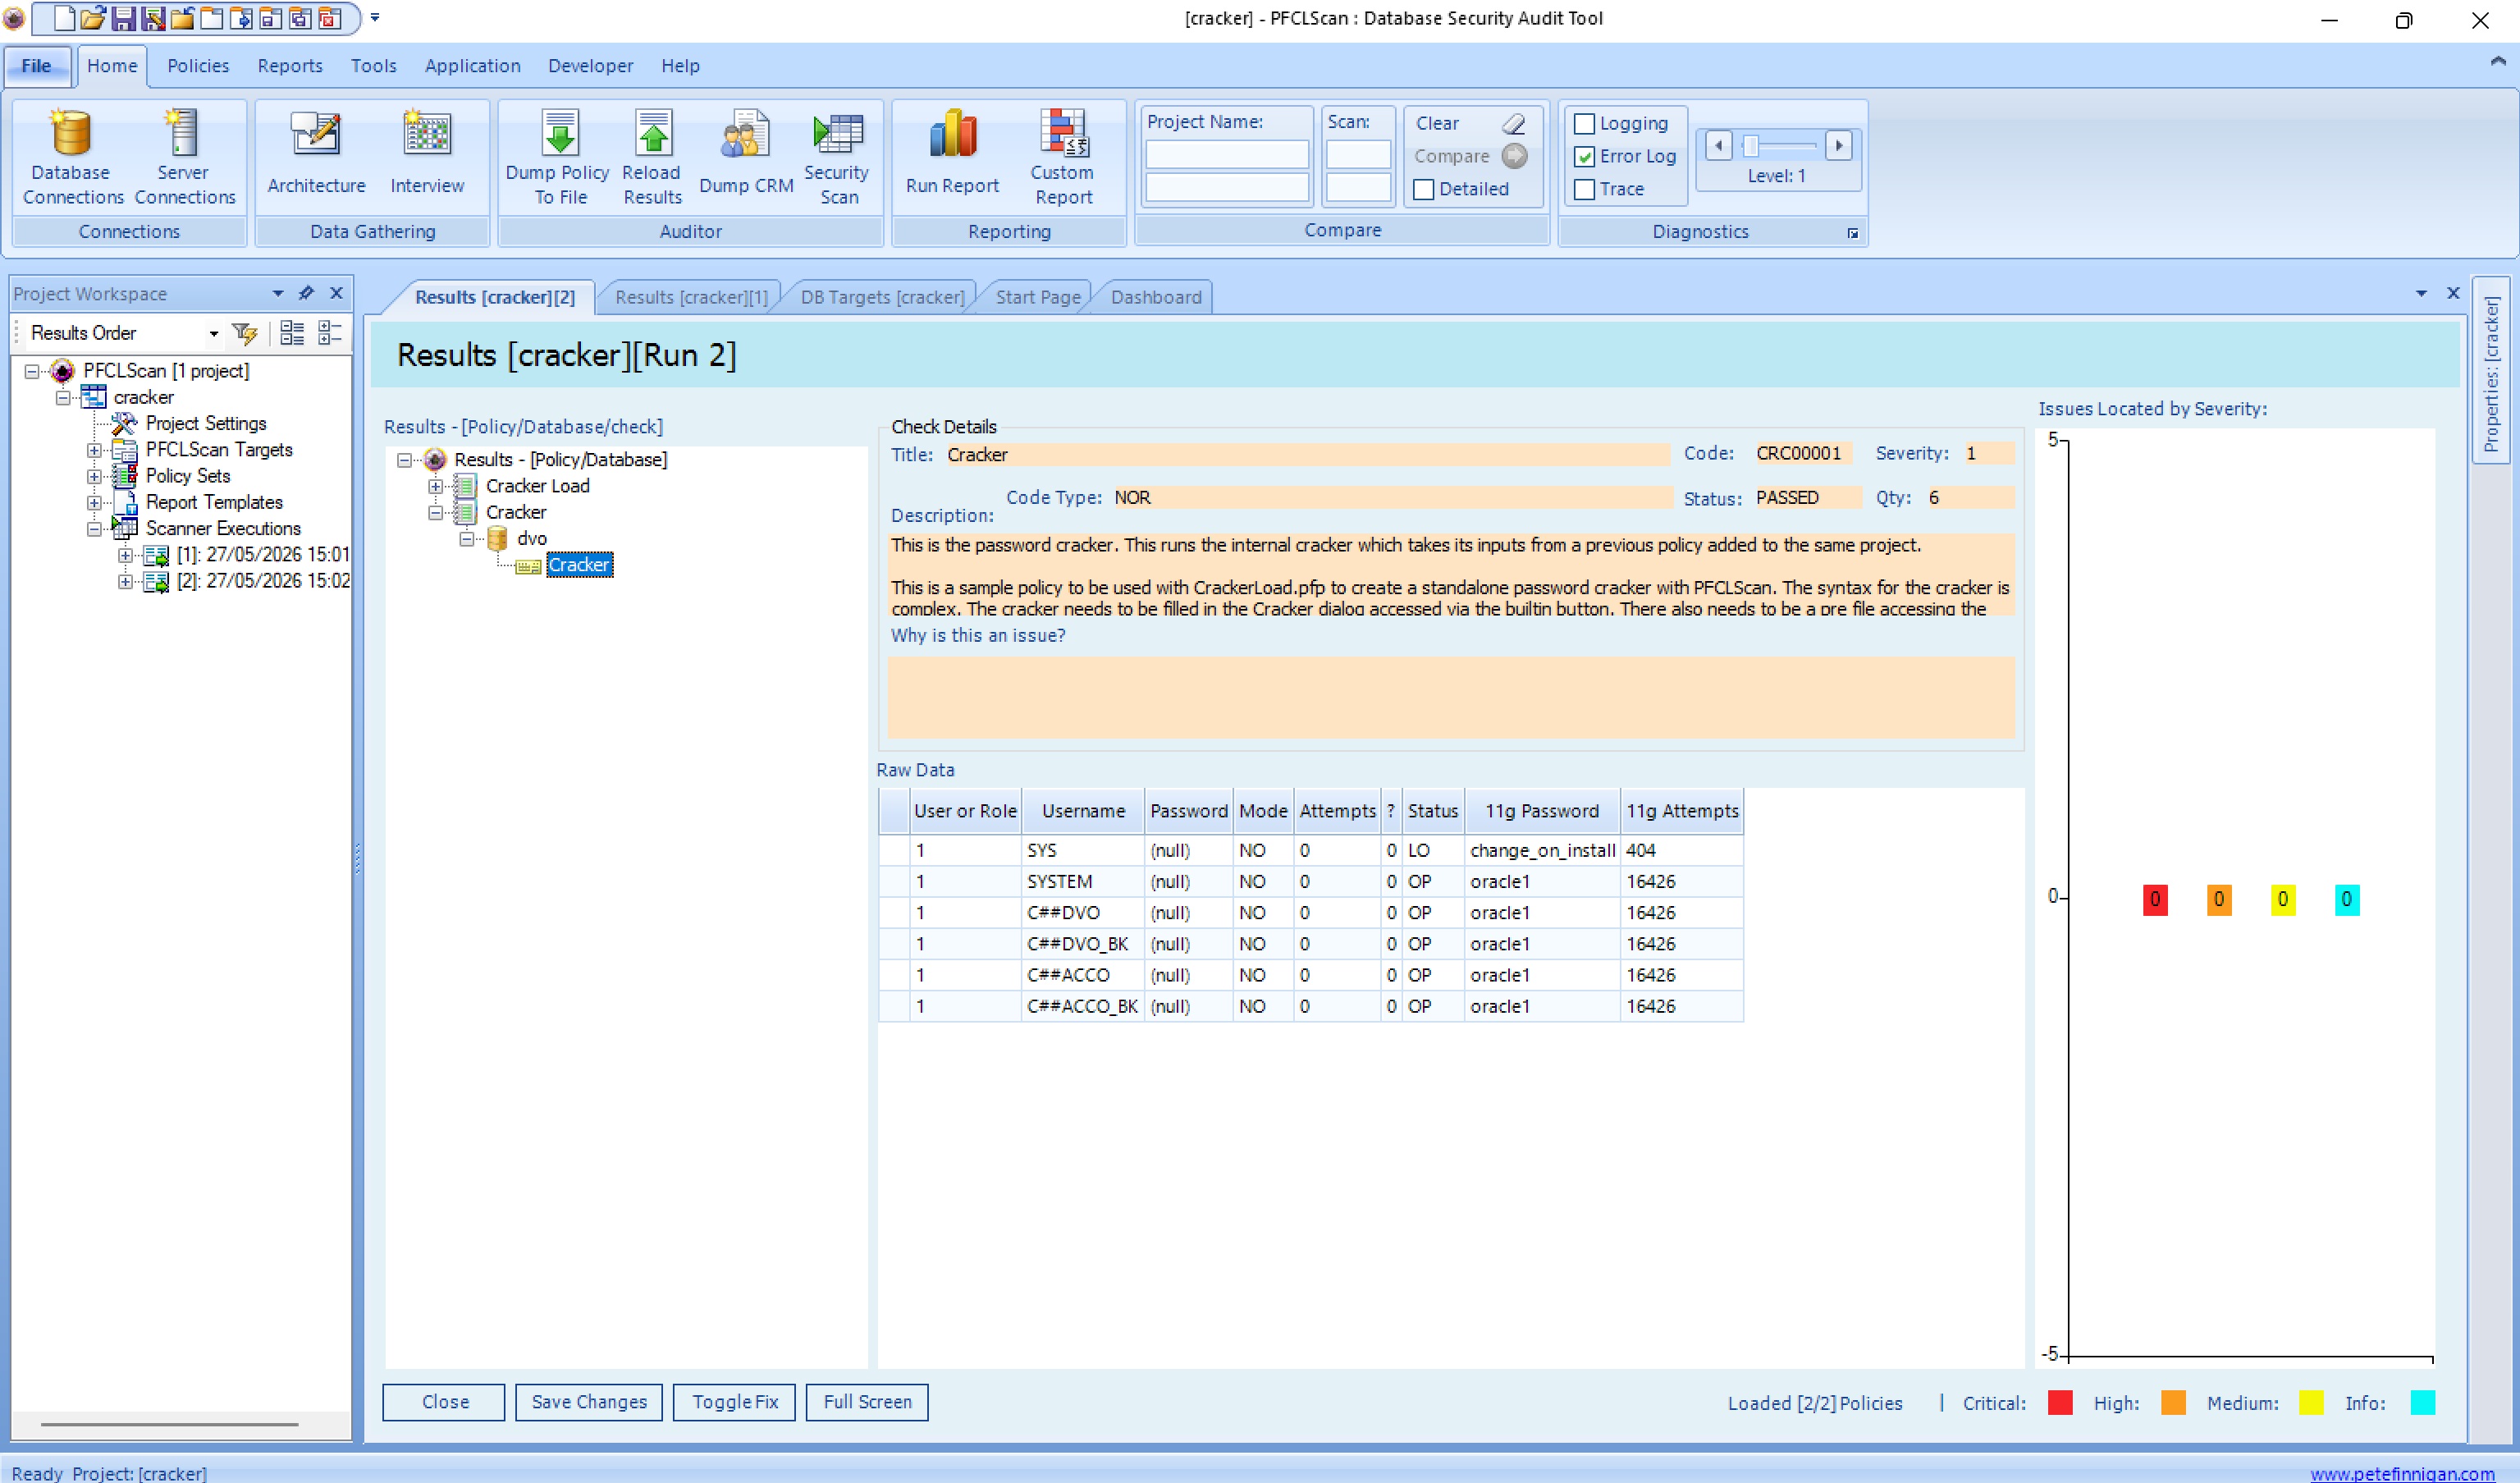Expand the Report Templates node
The width and height of the screenshot is (2520, 1483).
[x=94, y=502]
